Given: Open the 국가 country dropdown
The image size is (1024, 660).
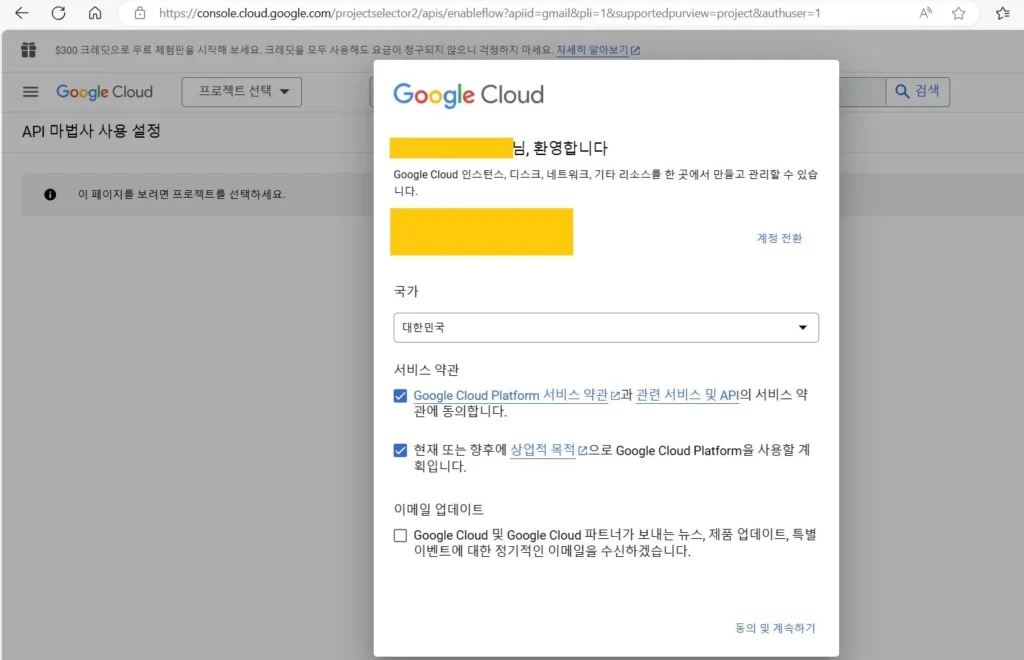Looking at the screenshot, I should click(801, 327).
